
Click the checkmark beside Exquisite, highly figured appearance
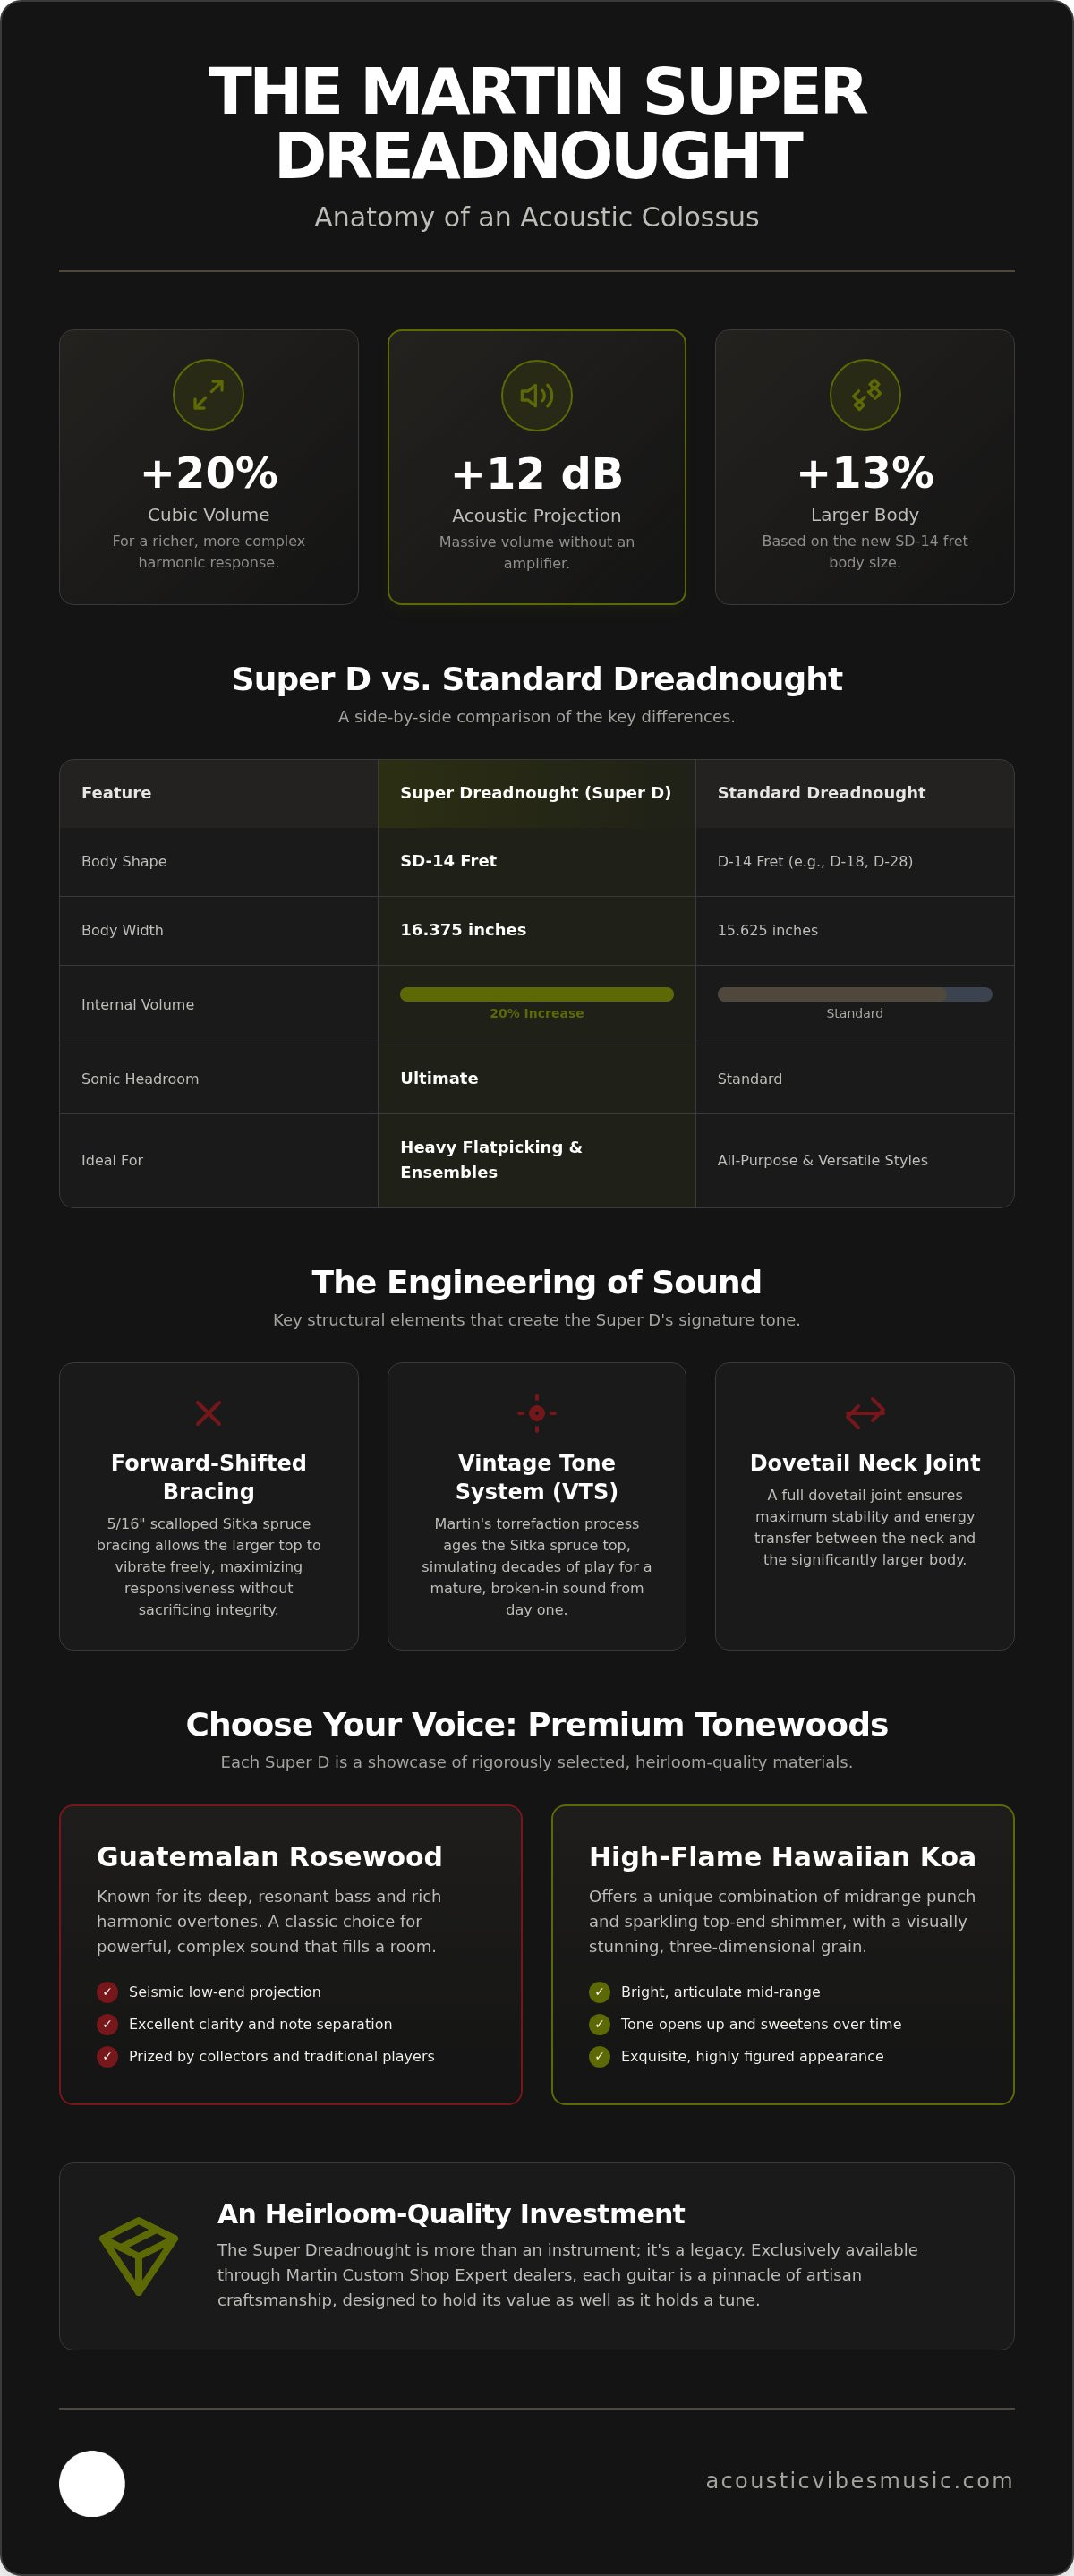[x=599, y=2056]
